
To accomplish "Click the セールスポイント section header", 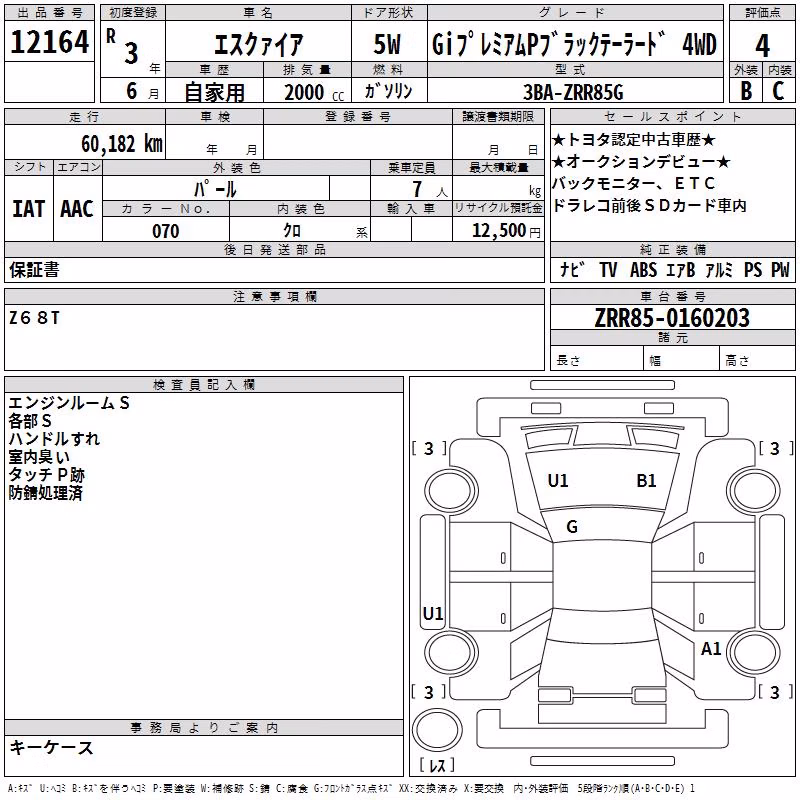I will (x=672, y=117).
